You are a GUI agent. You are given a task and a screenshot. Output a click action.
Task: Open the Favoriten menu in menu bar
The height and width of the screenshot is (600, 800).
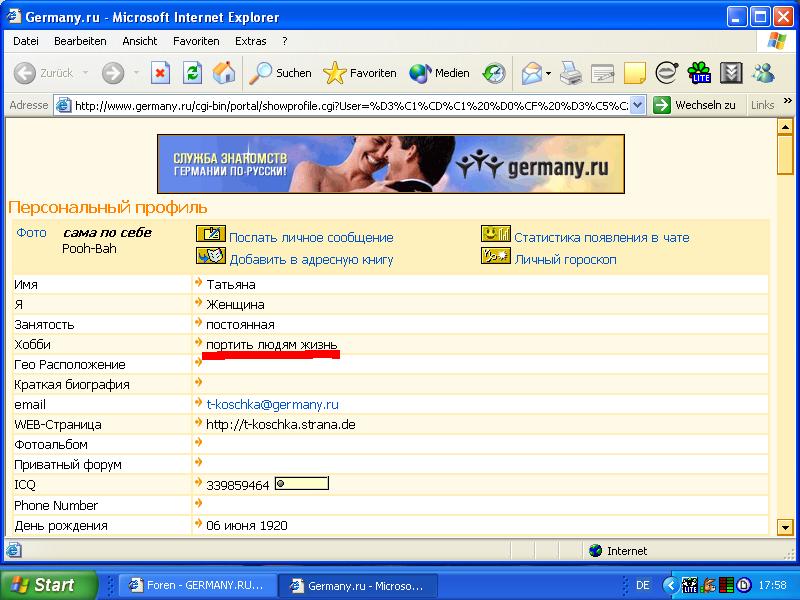(196, 41)
